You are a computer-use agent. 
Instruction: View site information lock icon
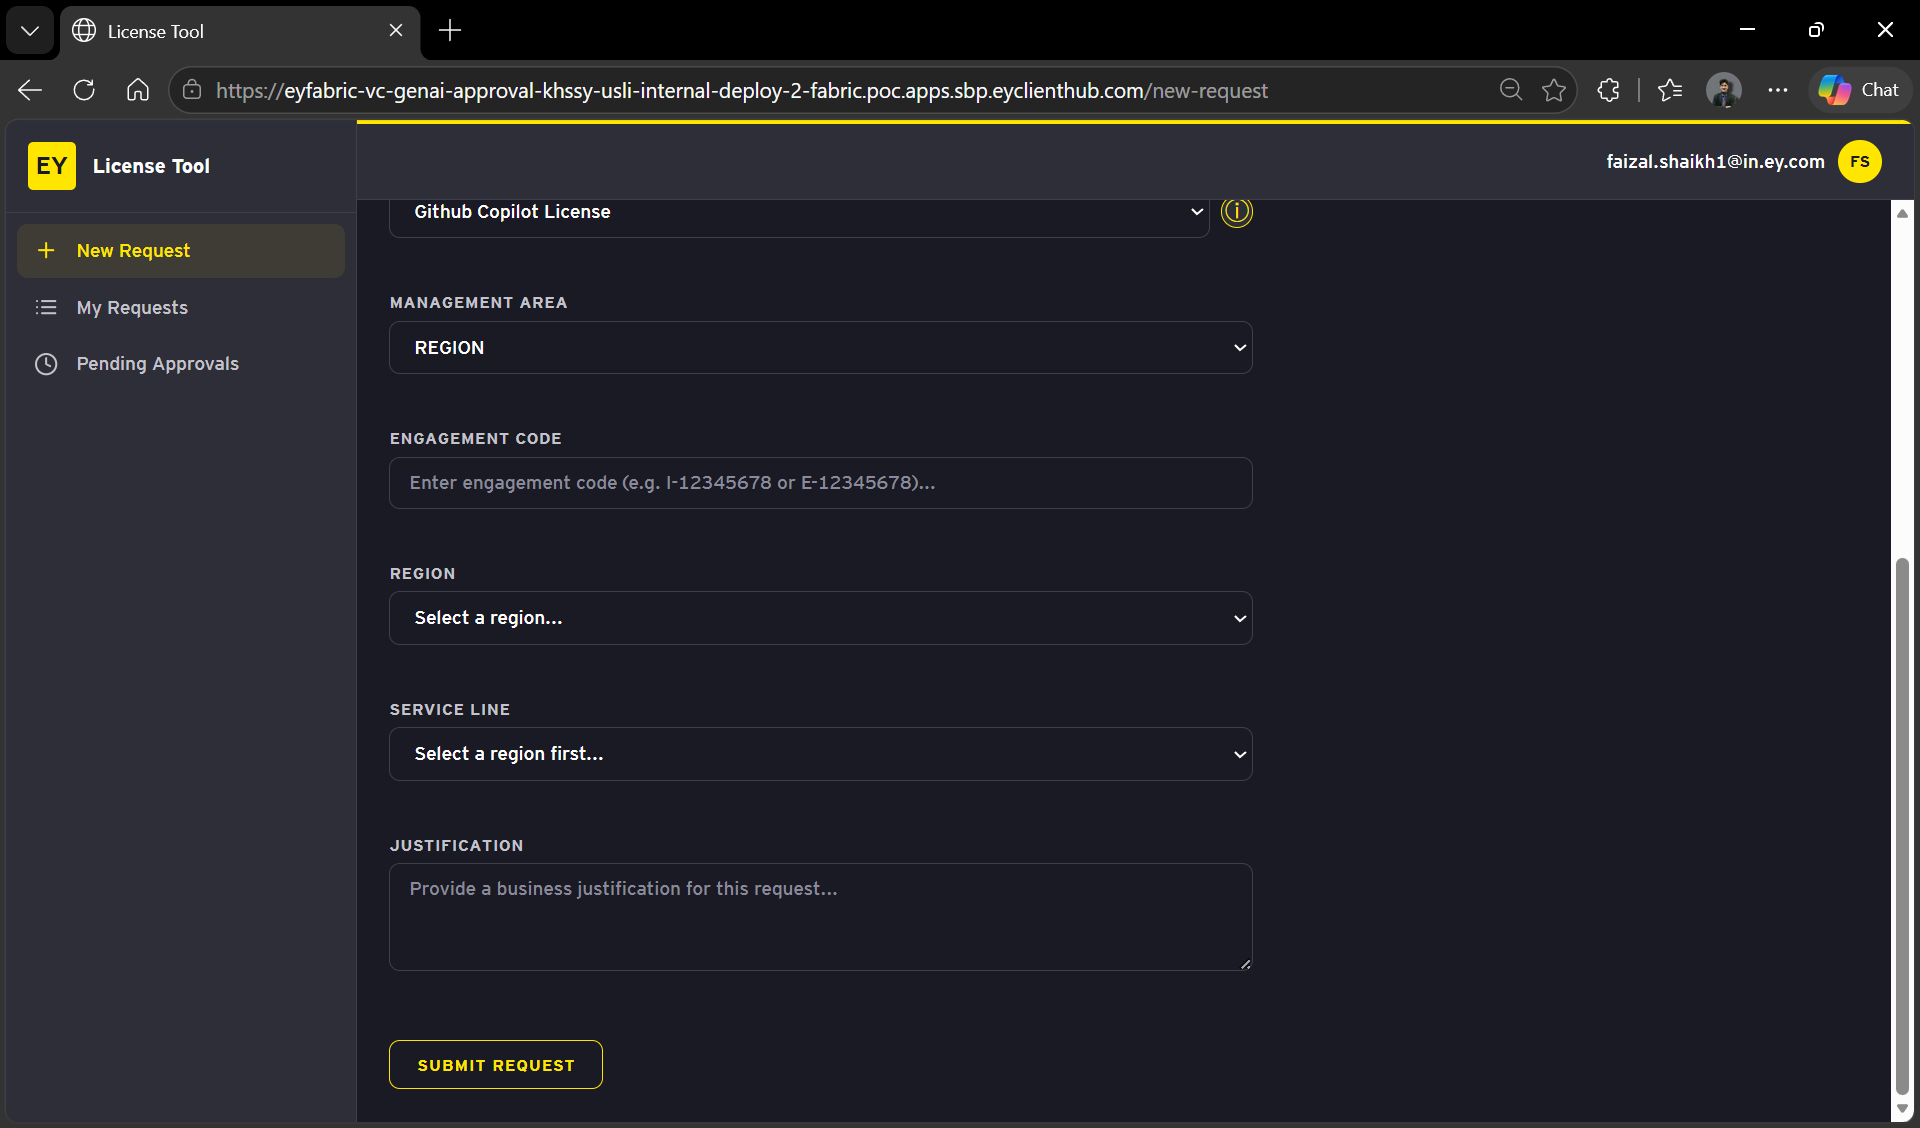point(192,90)
